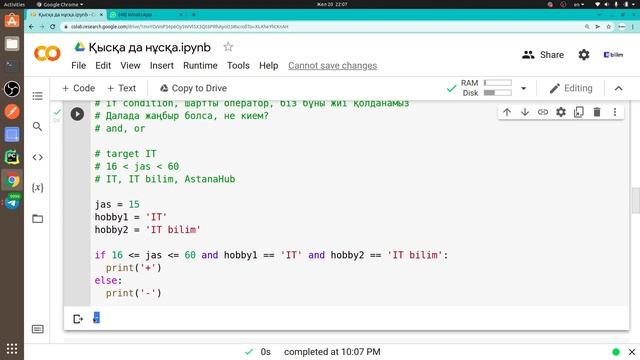Open Colab settings gear in header
The height and width of the screenshot is (360, 640).
(584, 55)
